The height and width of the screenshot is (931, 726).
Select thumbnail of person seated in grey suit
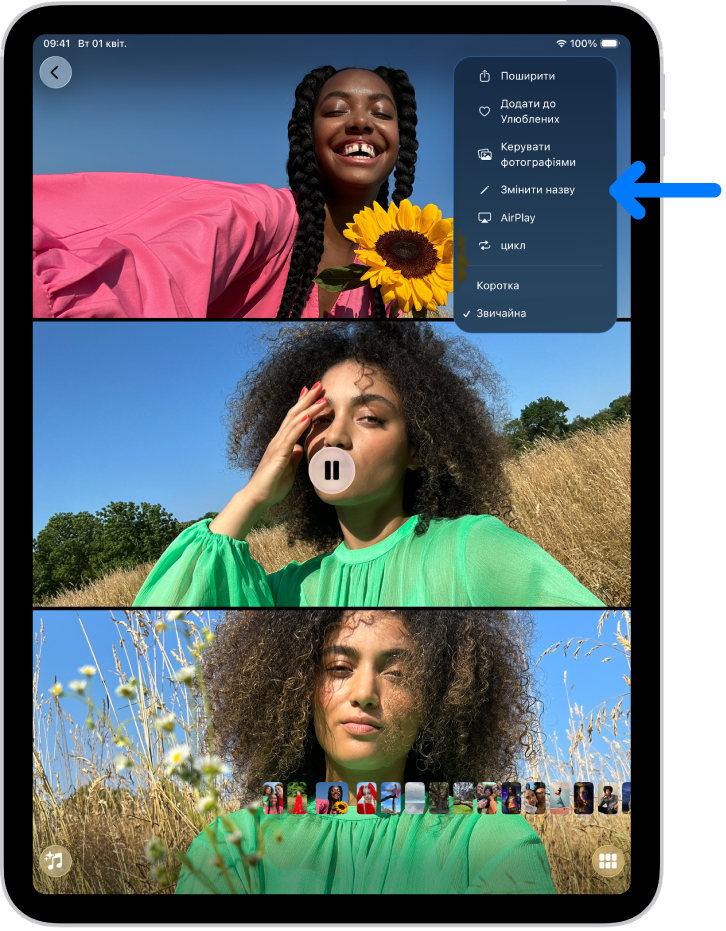(x=607, y=797)
